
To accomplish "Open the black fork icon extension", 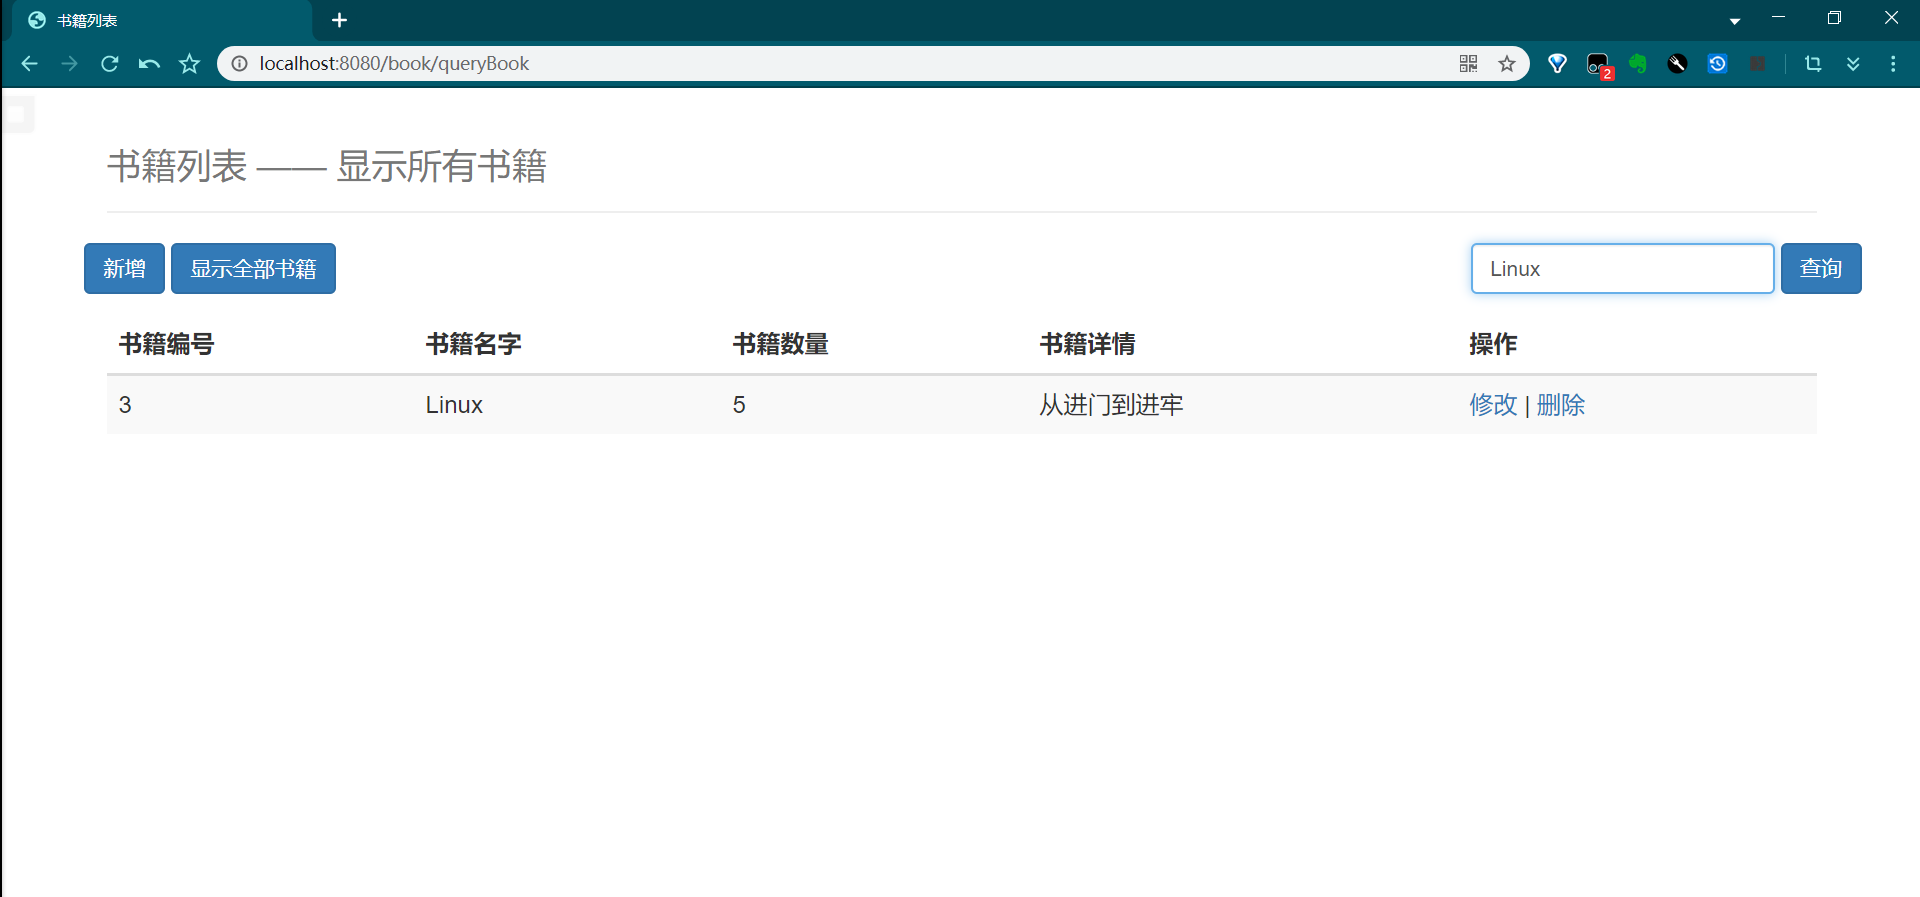I will 1677,64.
